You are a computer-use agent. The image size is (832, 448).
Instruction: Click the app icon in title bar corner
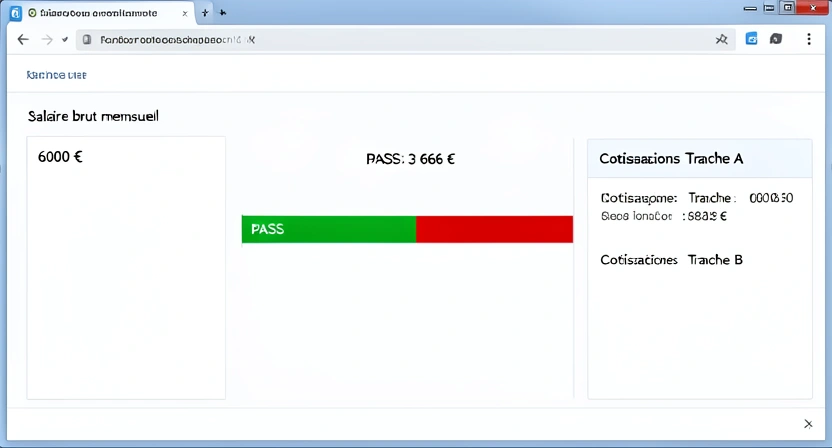(15, 13)
